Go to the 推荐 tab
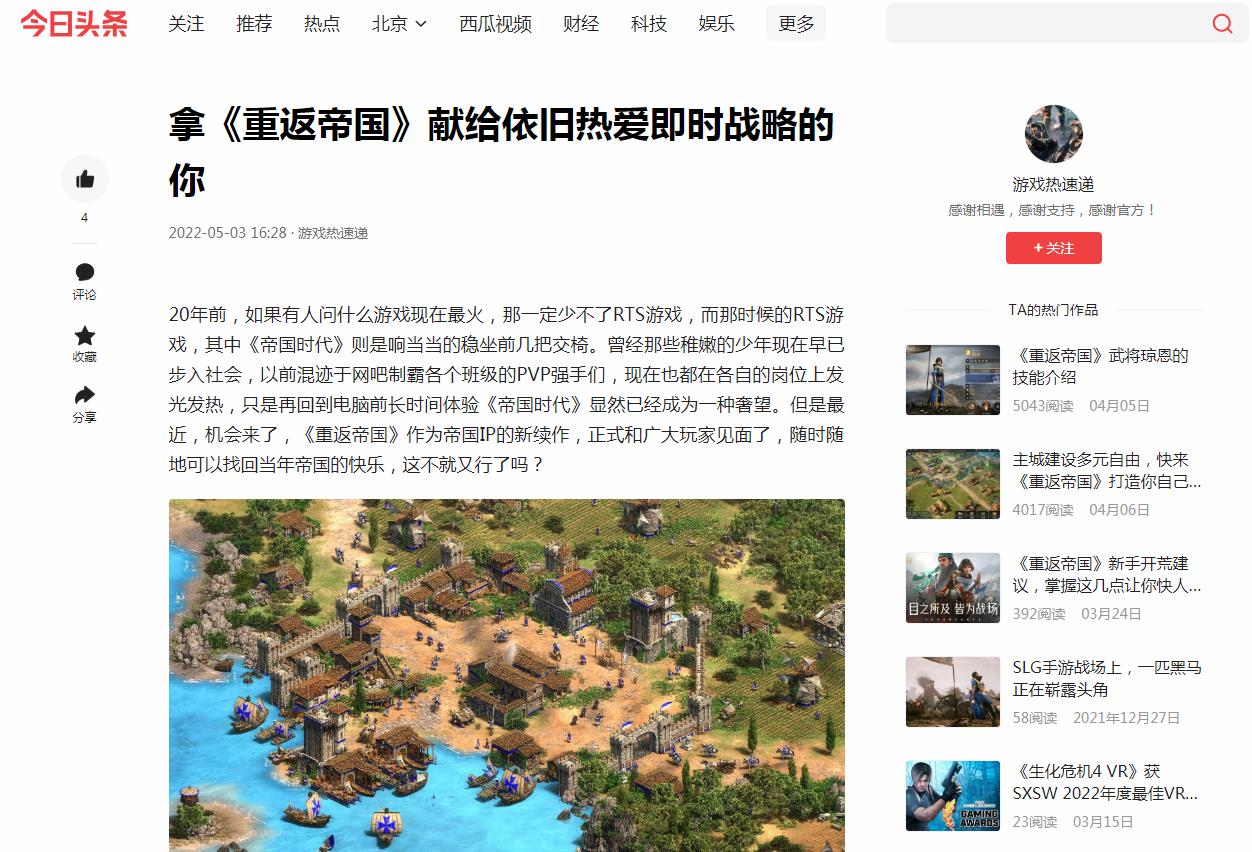 click(254, 23)
